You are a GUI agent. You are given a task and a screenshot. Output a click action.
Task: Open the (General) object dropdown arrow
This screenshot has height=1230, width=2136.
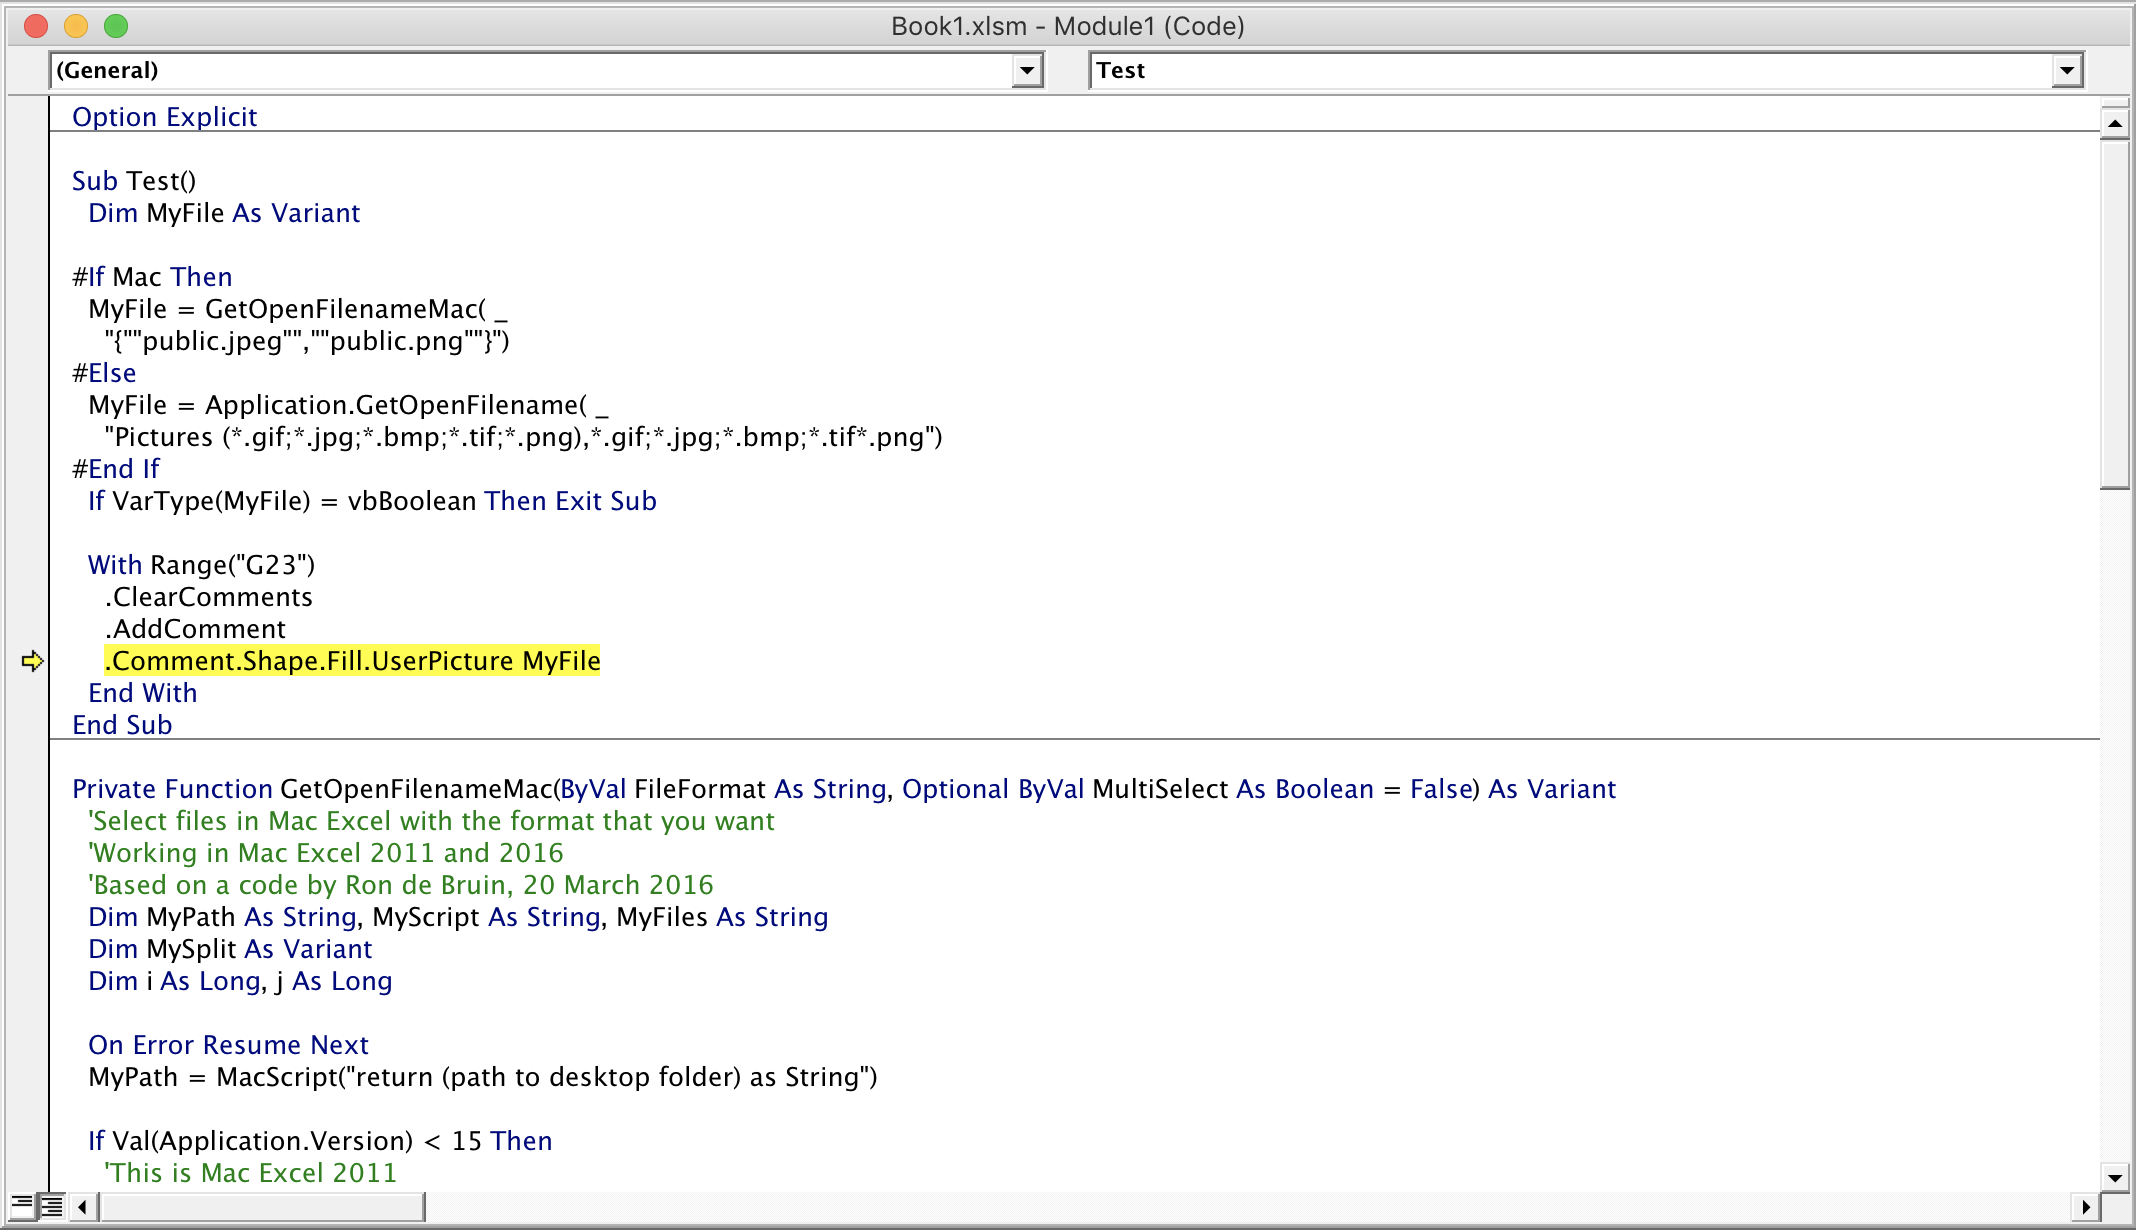(1027, 71)
